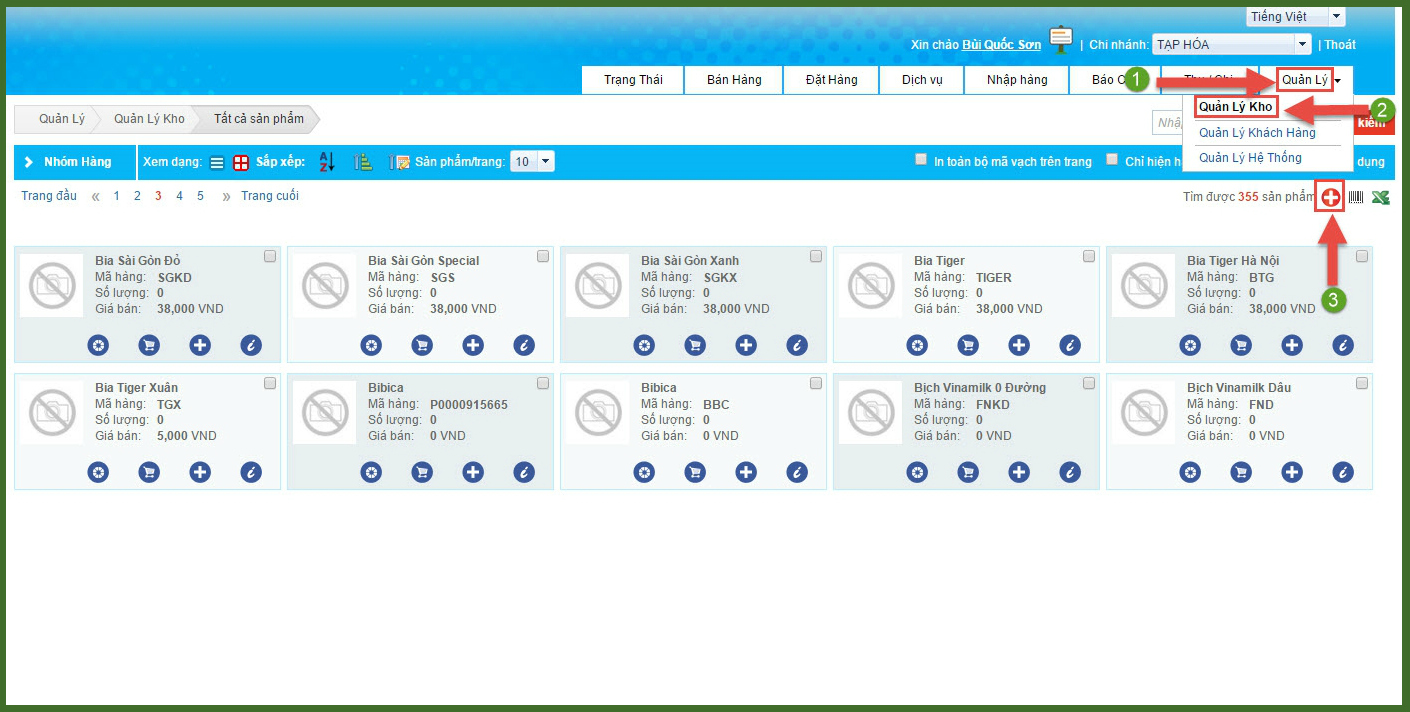The image size is (1410, 712).
Task: Switch to list view icon
Action: point(217,163)
